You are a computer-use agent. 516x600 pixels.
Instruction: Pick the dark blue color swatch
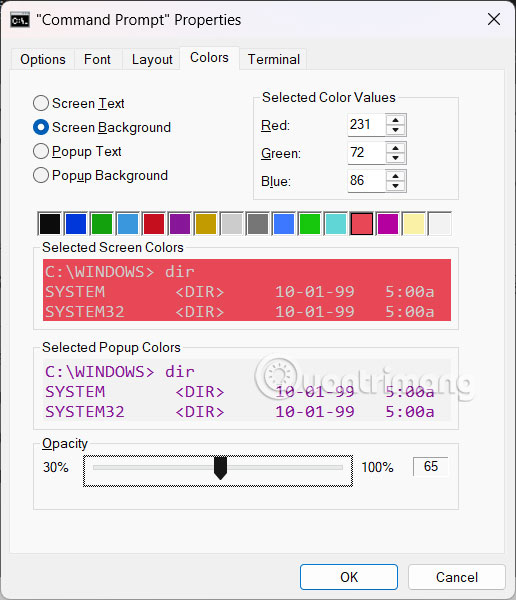pos(76,224)
